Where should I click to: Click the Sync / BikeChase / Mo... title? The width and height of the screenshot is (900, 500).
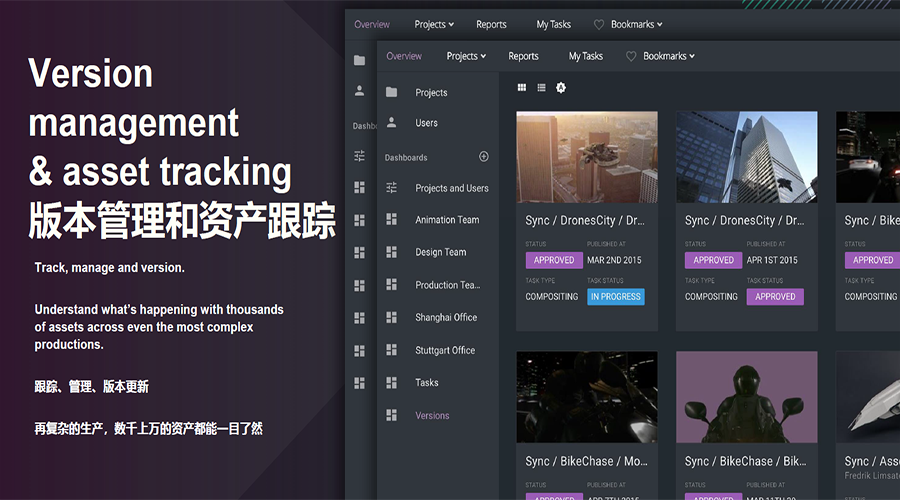[586, 461]
